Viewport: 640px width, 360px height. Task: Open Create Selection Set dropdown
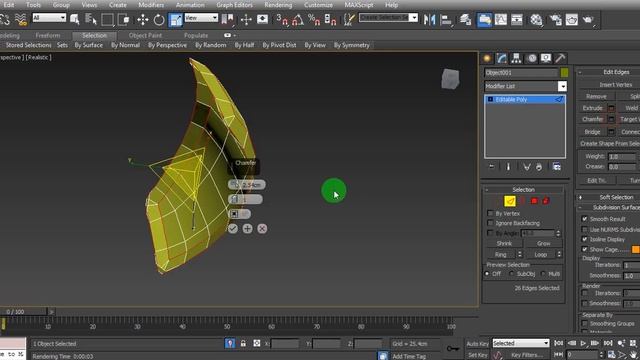[x=413, y=18]
